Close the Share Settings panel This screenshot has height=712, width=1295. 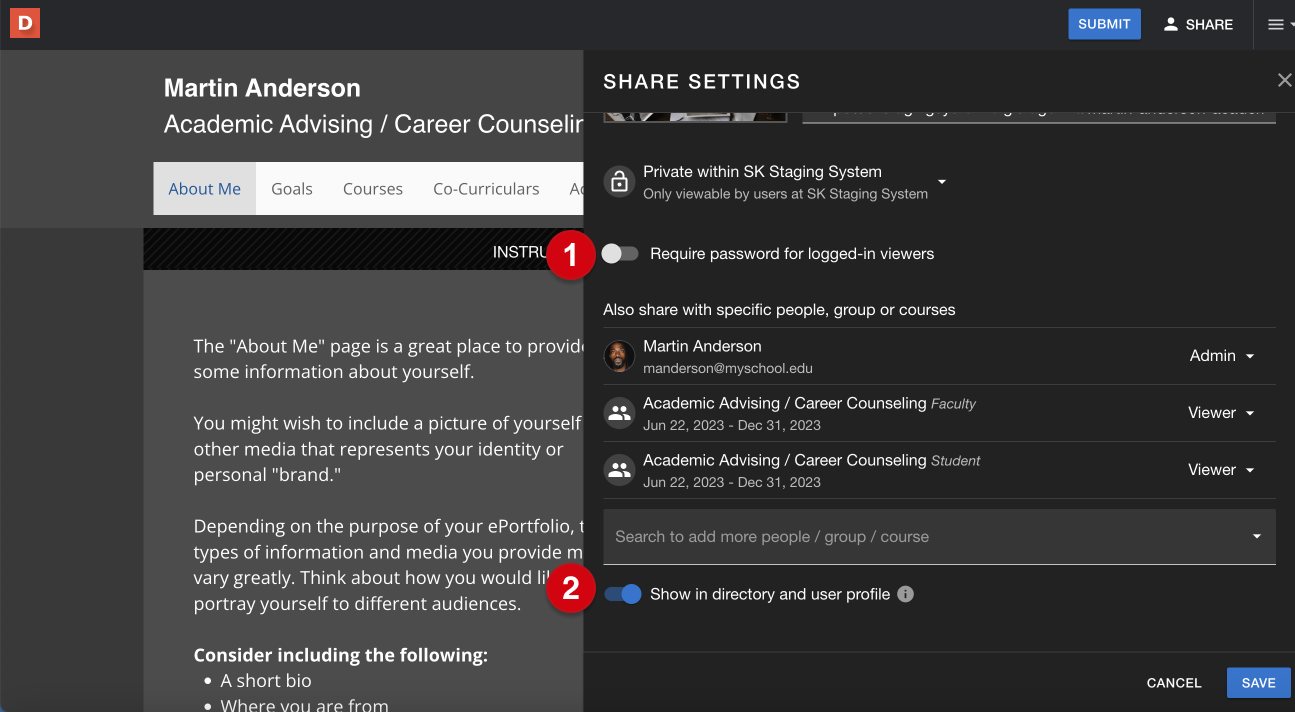coord(1284,81)
